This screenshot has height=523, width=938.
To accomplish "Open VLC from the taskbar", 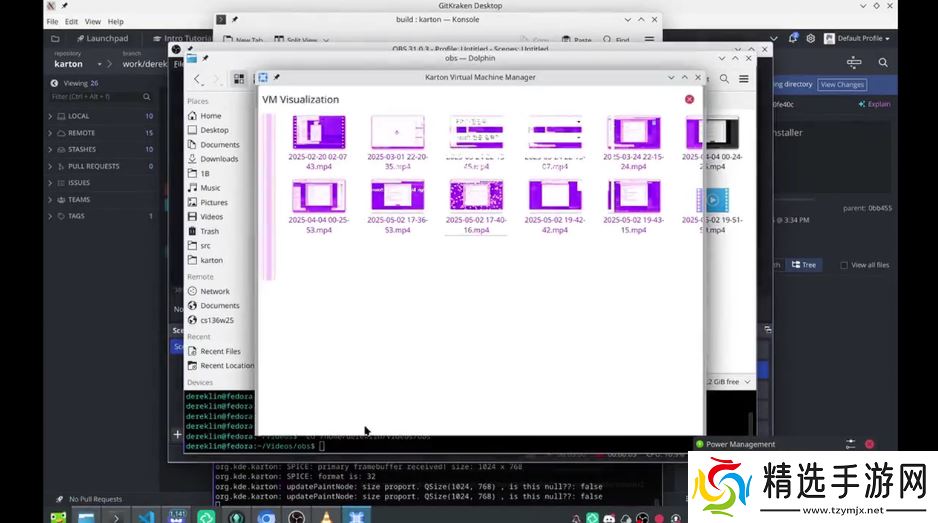I will point(325,516).
